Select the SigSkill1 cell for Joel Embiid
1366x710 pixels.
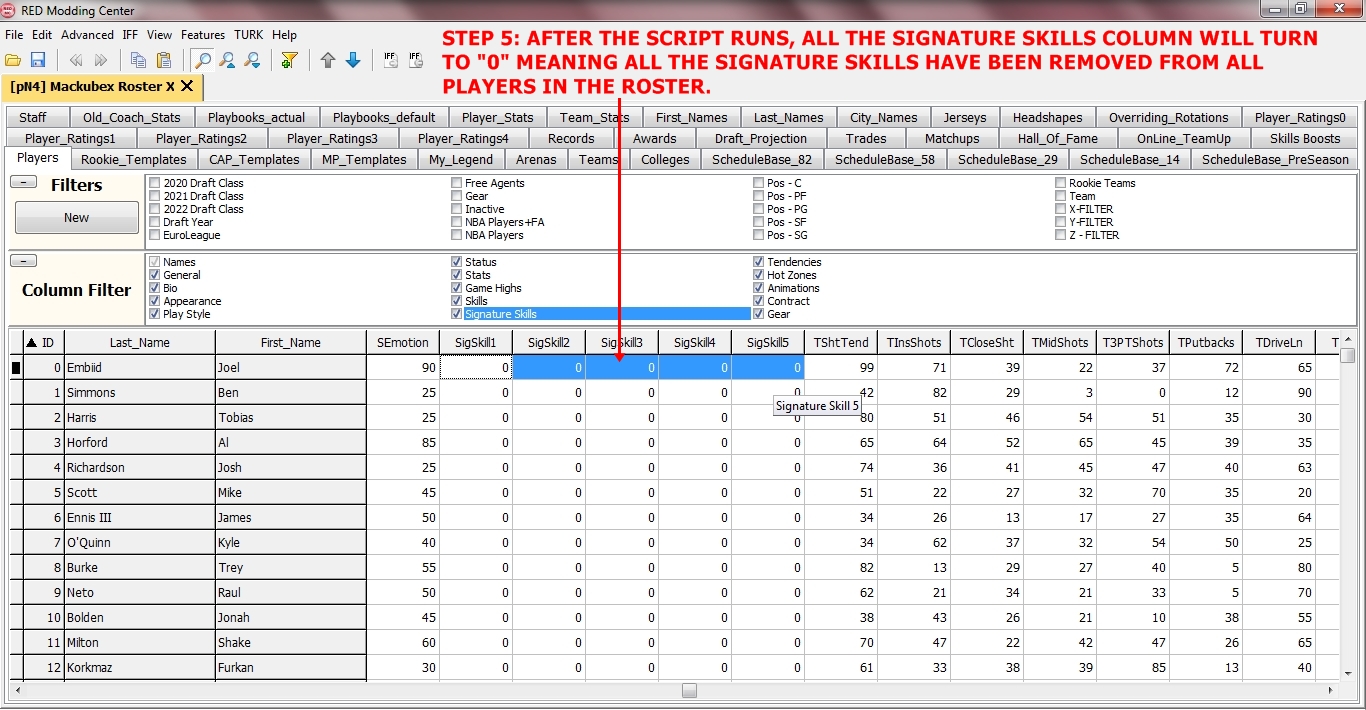[476, 368]
